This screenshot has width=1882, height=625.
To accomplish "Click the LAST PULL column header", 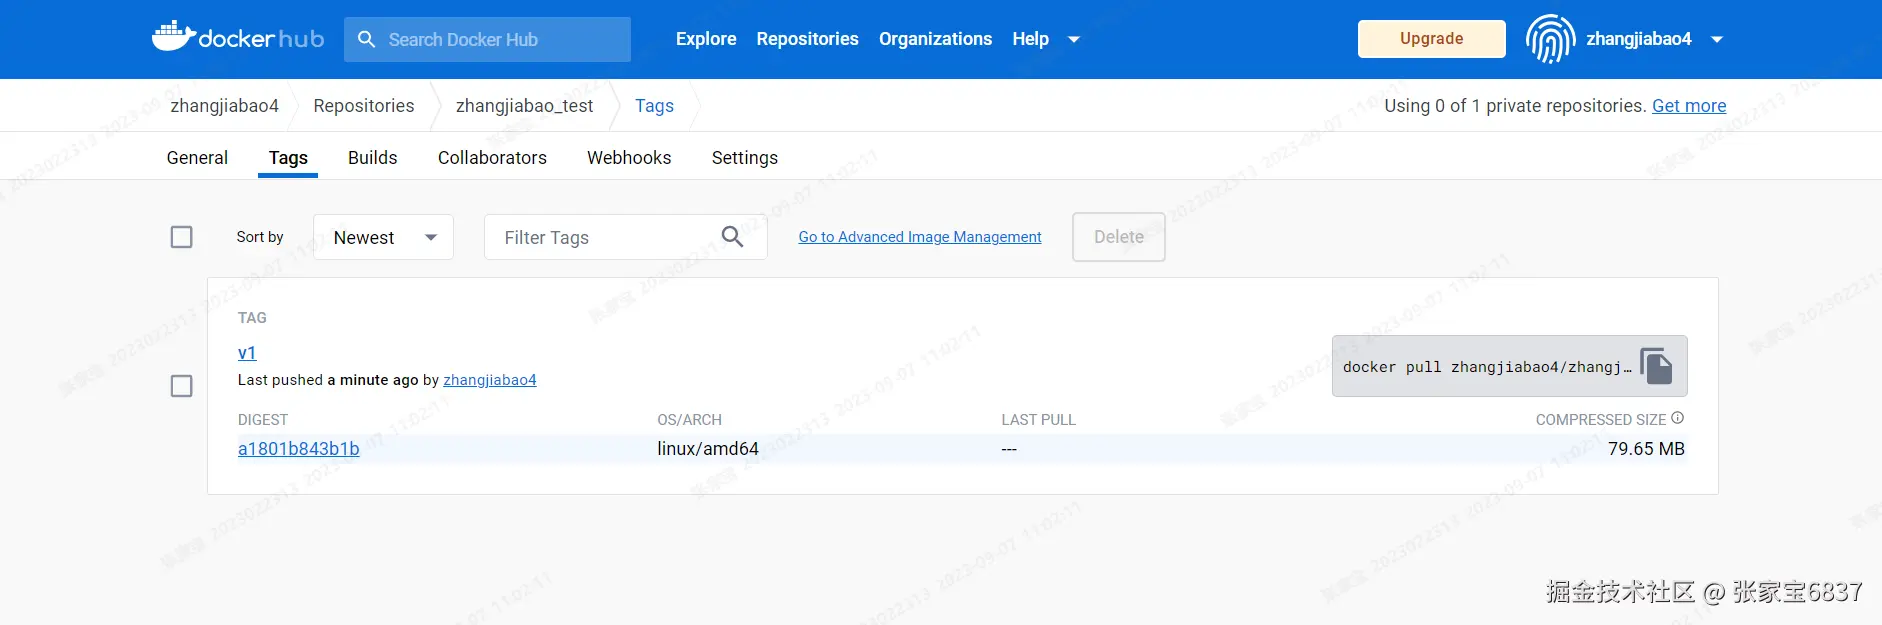I will point(1038,420).
